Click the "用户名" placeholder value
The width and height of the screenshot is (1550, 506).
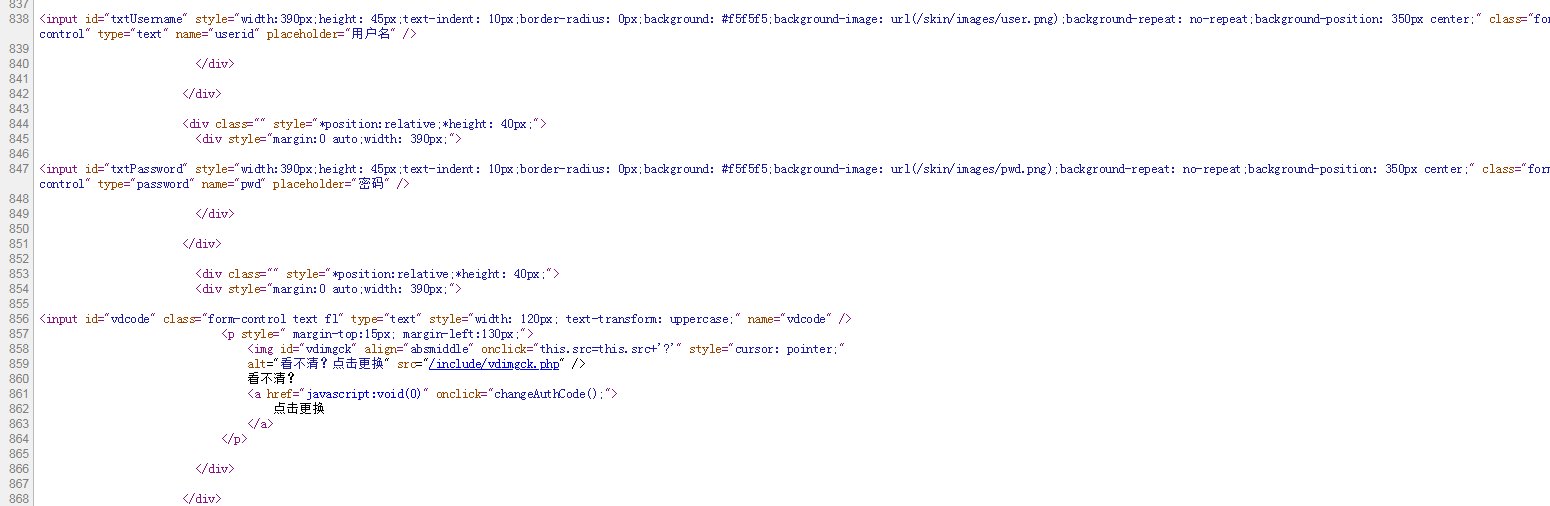pyautogui.click(x=371, y=34)
